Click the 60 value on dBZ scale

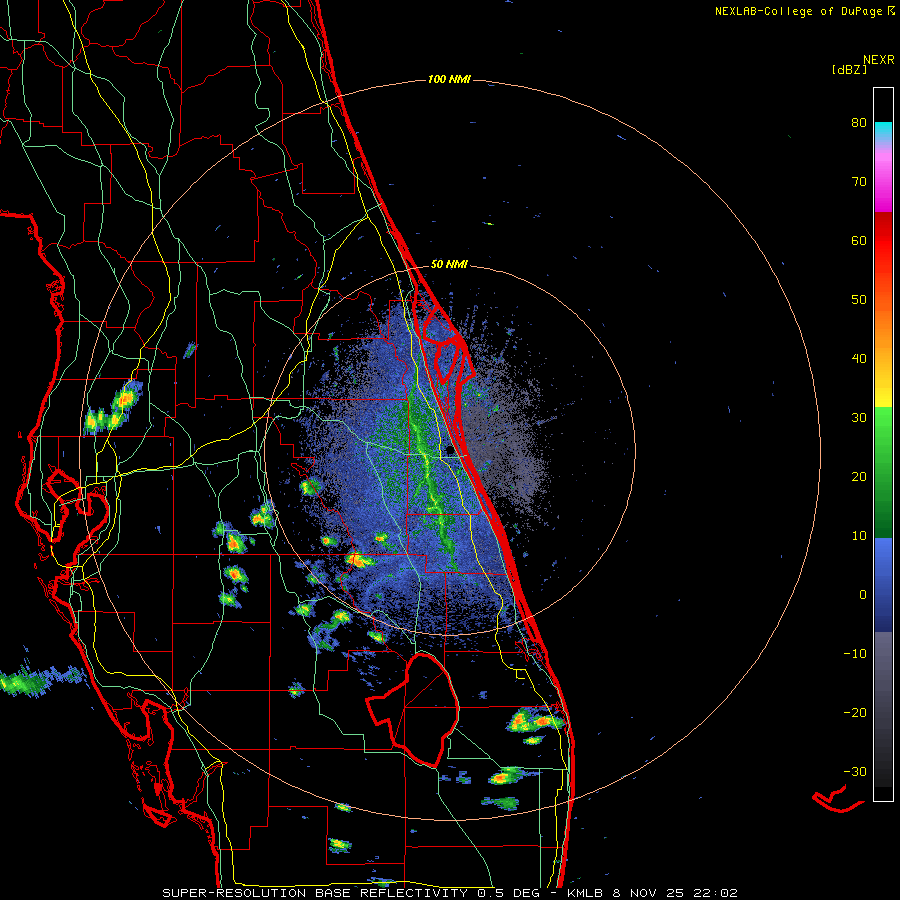pos(859,240)
